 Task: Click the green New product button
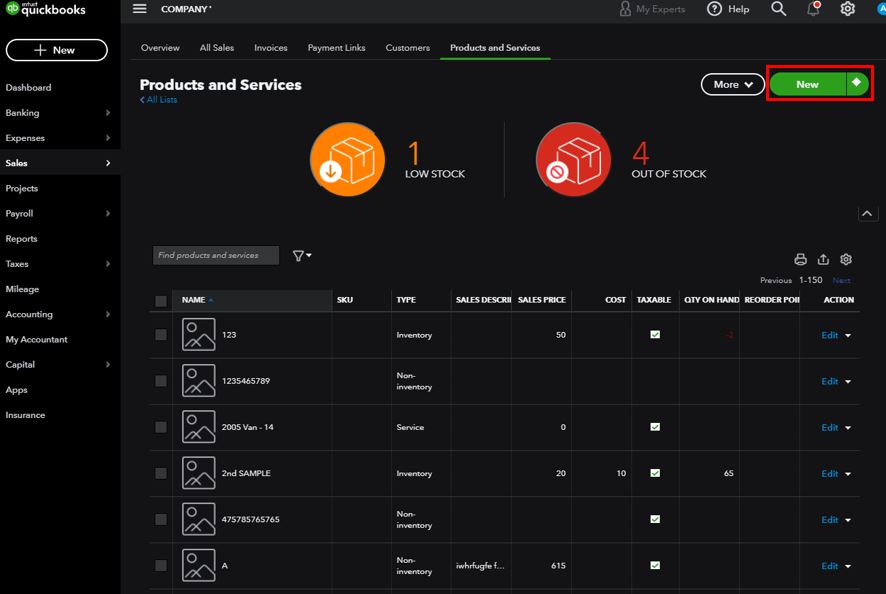tap(807, 85)
